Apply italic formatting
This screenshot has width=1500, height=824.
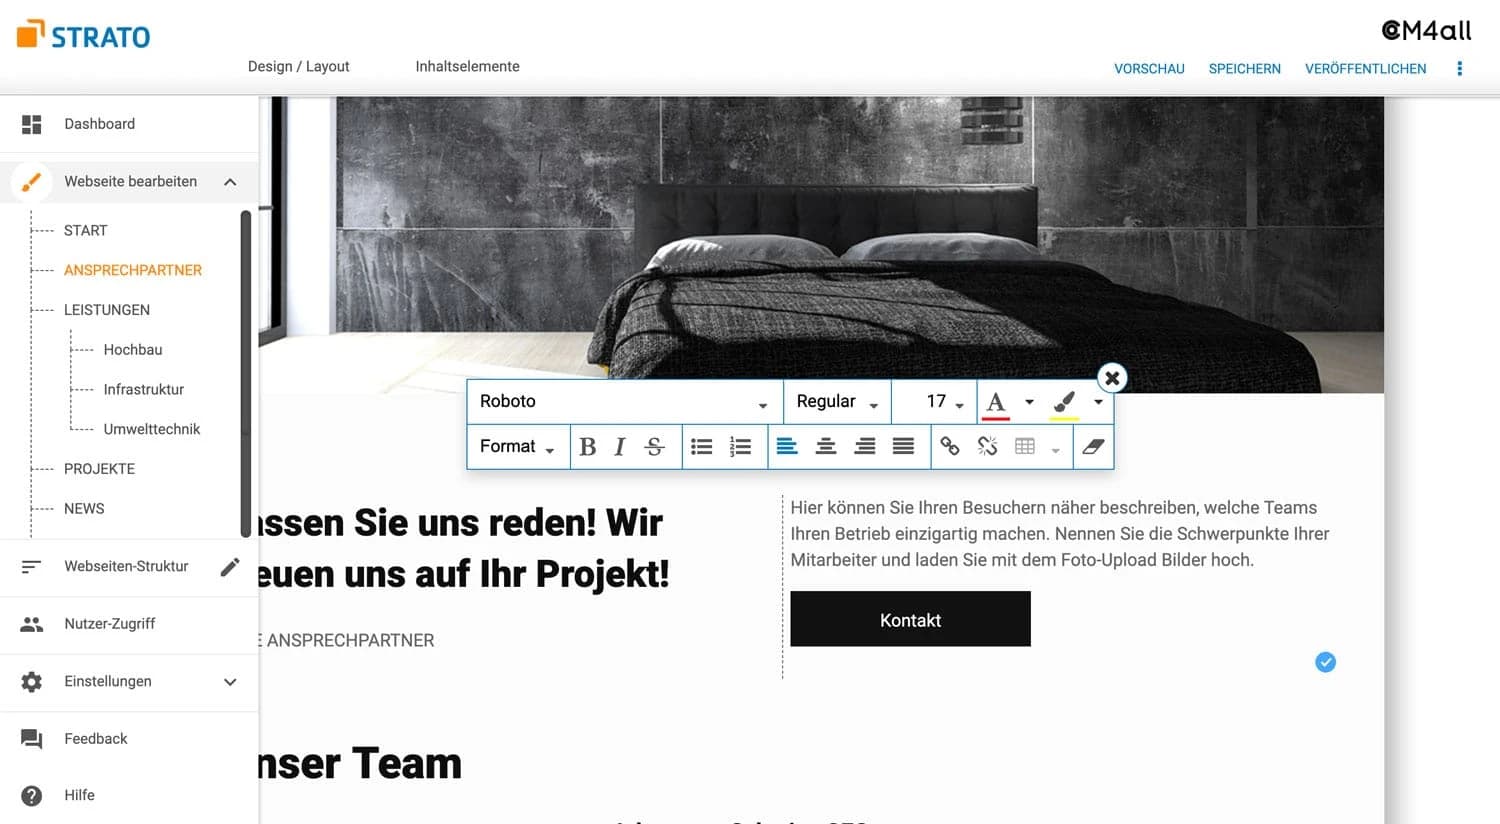tap(620, 446)
